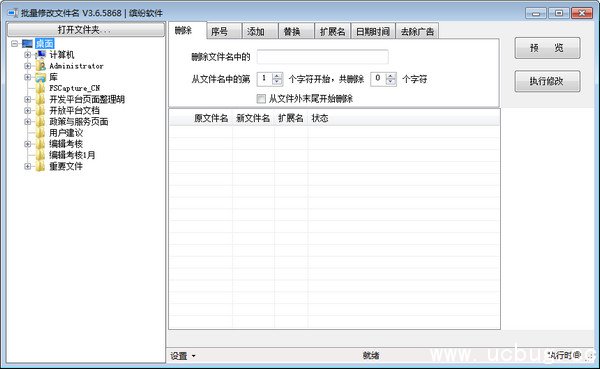600x369 pixels.
Task: Expand the 开放平台文档 folder node
Action: point(28,111)
